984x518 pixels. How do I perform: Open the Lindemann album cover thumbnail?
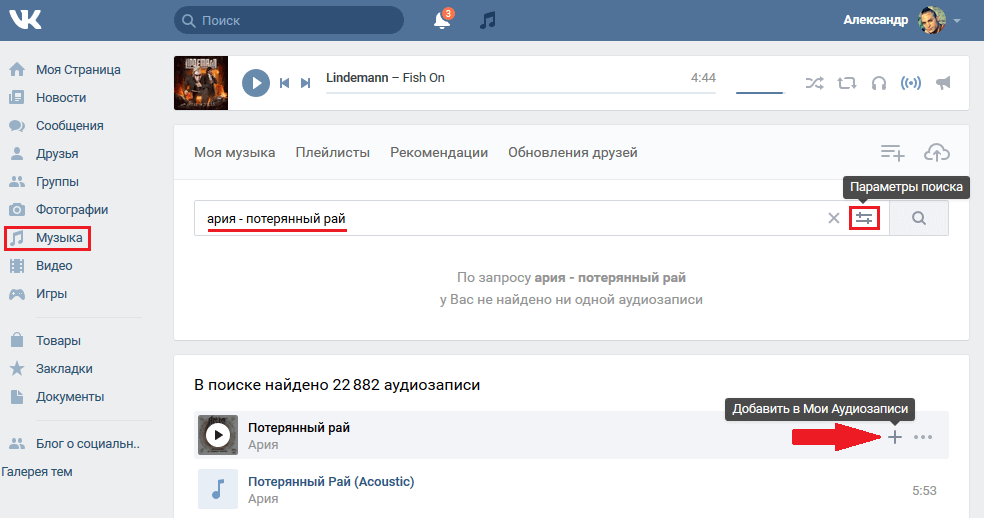tap(201, 83)
